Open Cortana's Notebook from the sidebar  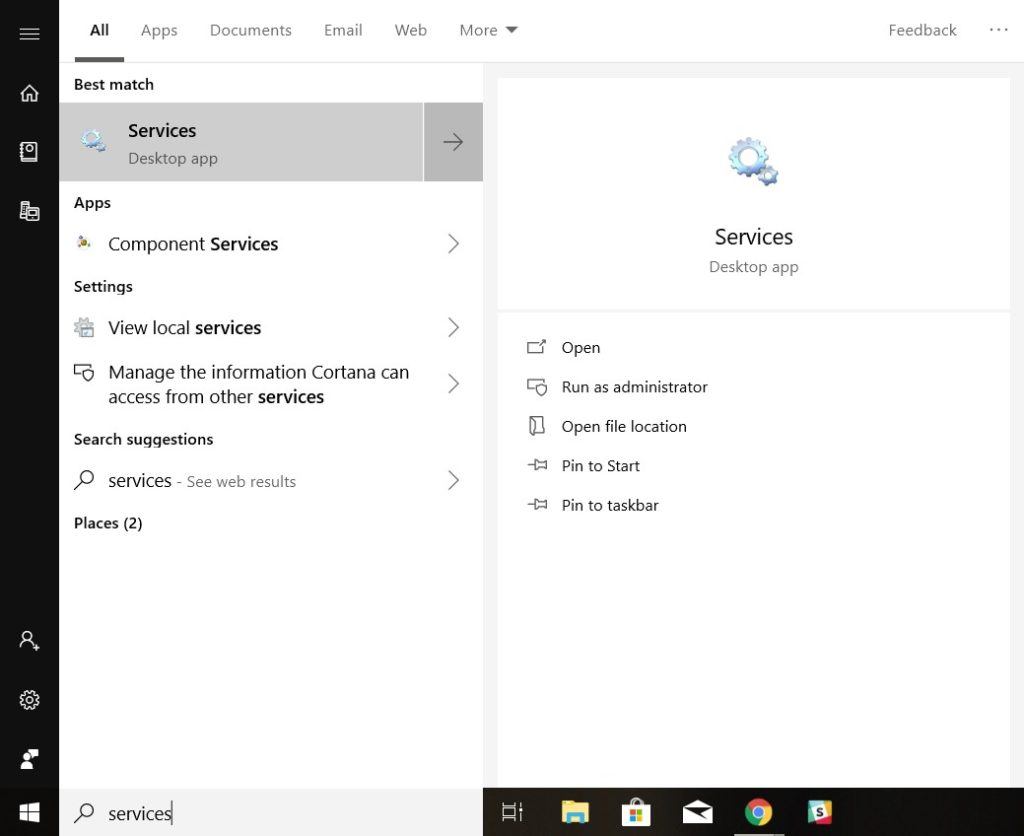(x=29, y=151)
